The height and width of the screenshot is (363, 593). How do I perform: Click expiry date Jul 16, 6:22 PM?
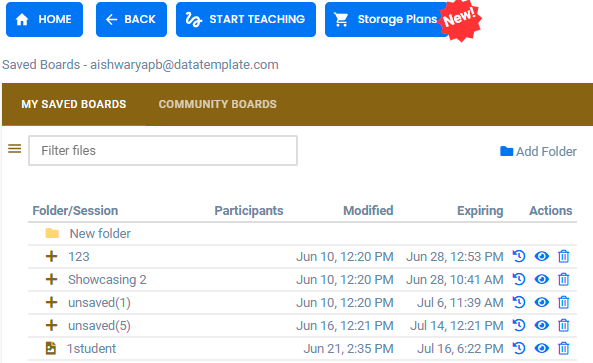460,349
